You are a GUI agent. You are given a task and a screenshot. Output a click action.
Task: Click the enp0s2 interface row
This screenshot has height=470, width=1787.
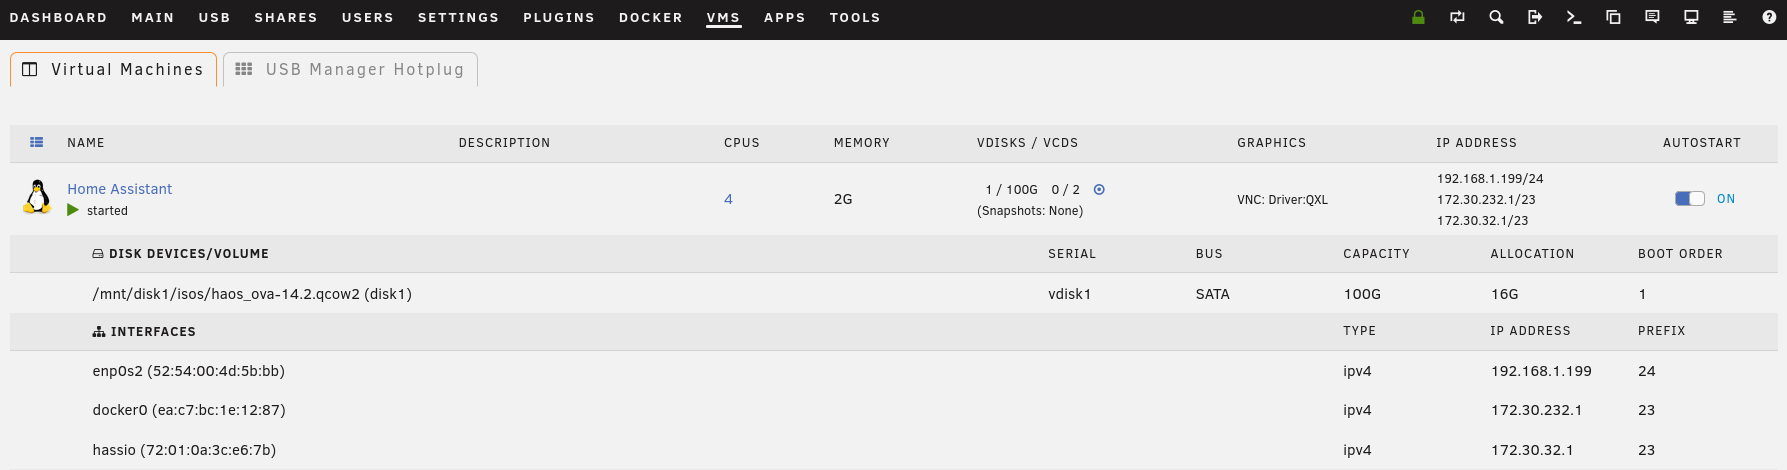[894, 371]
